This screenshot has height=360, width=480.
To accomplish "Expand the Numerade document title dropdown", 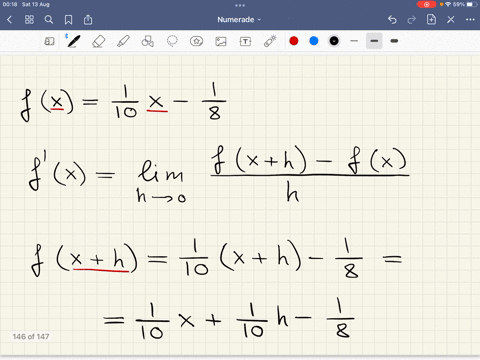I will click(239, 20).
